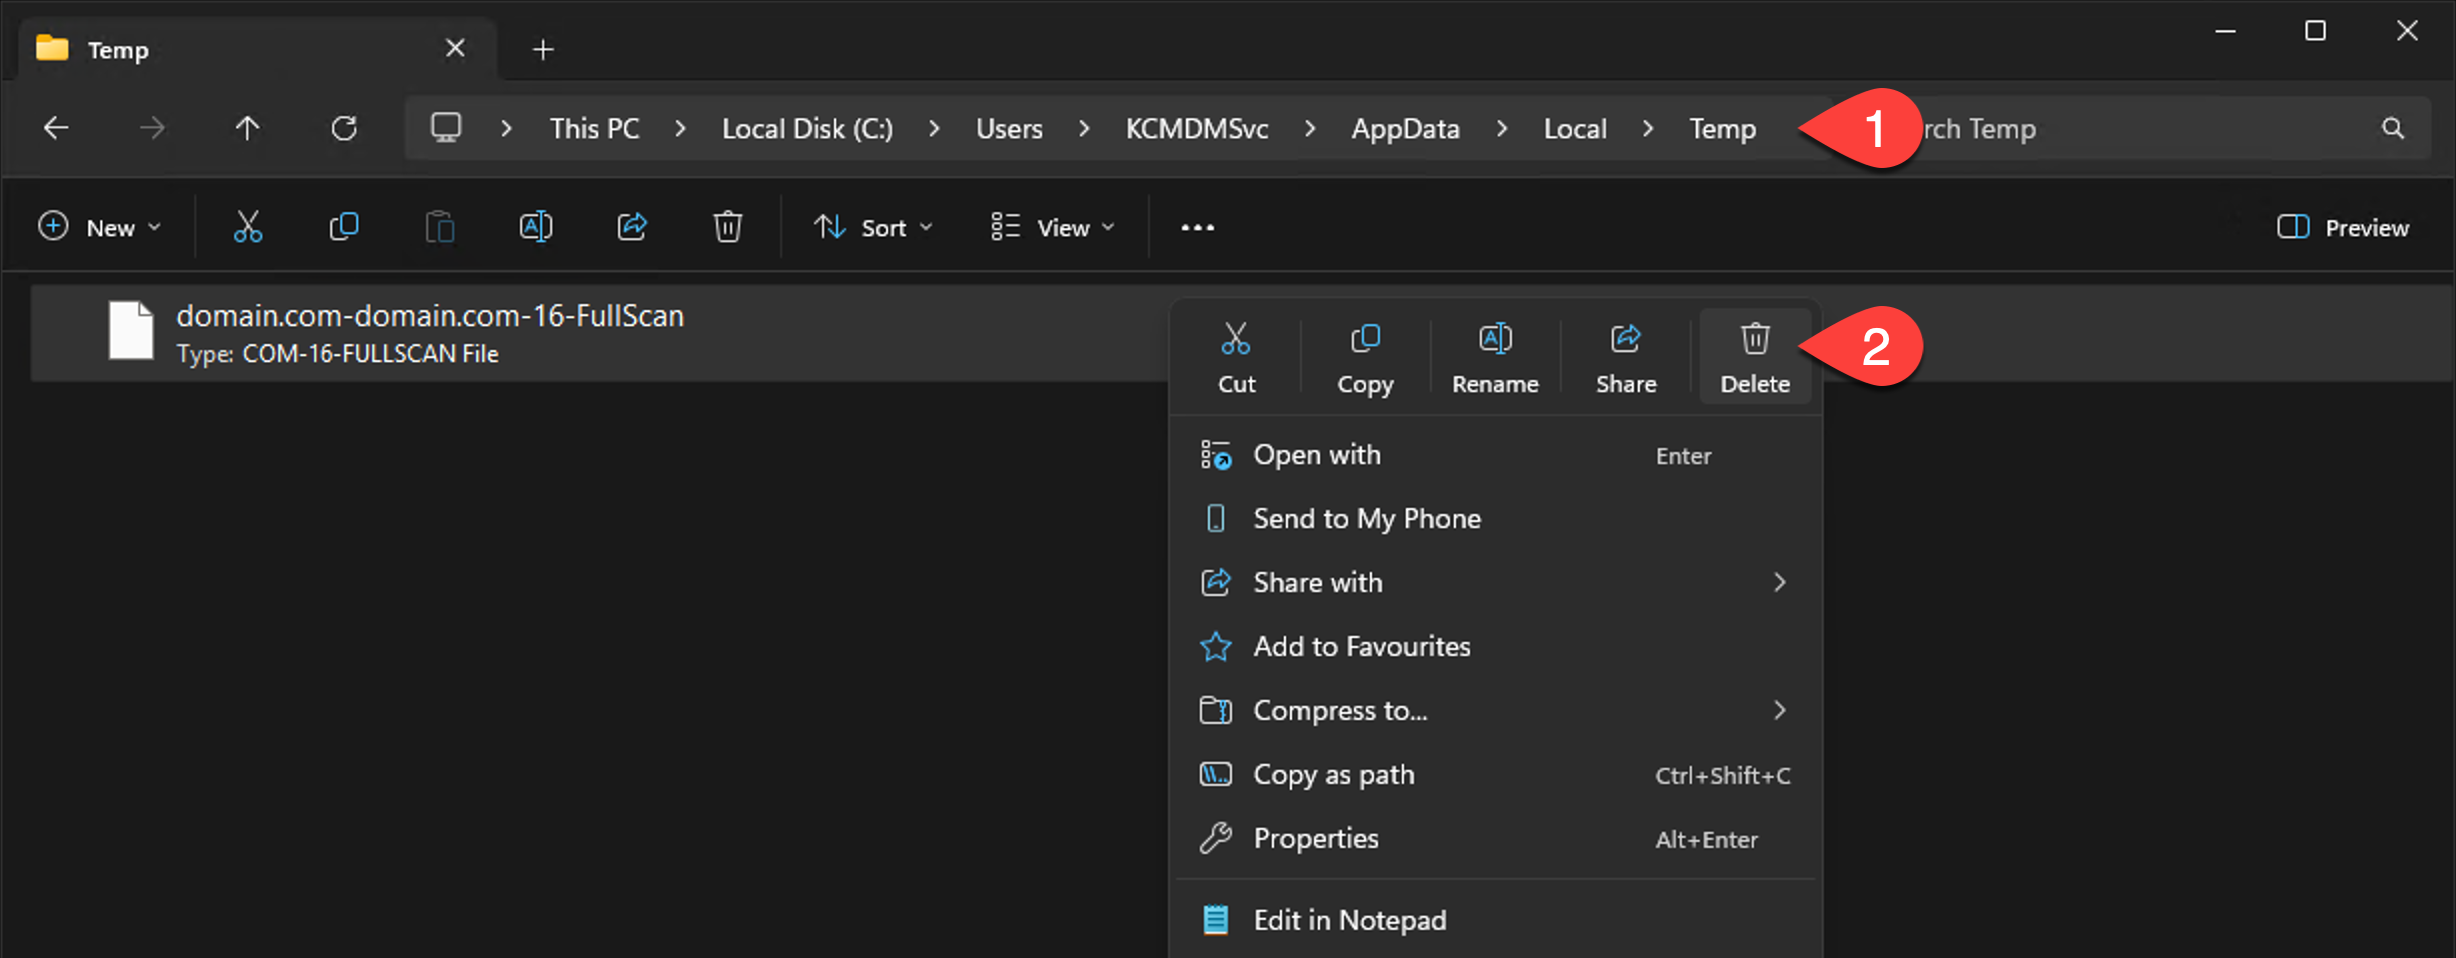Screen dimensions: 2456x958
Task: Expand the Share with submenu arrow
Action: pos(1780,582)
